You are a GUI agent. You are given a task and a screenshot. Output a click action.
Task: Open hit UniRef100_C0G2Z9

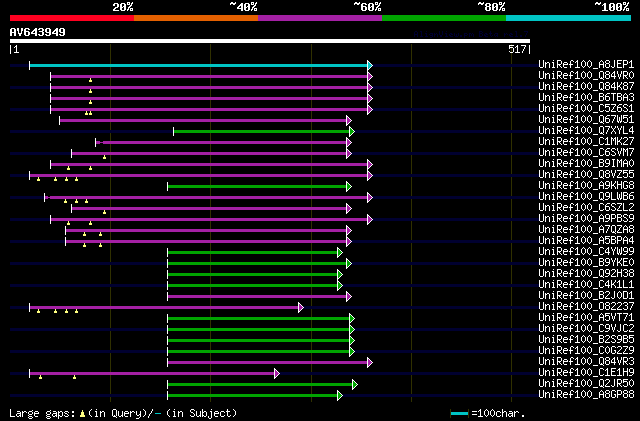[x=586, y=351]
